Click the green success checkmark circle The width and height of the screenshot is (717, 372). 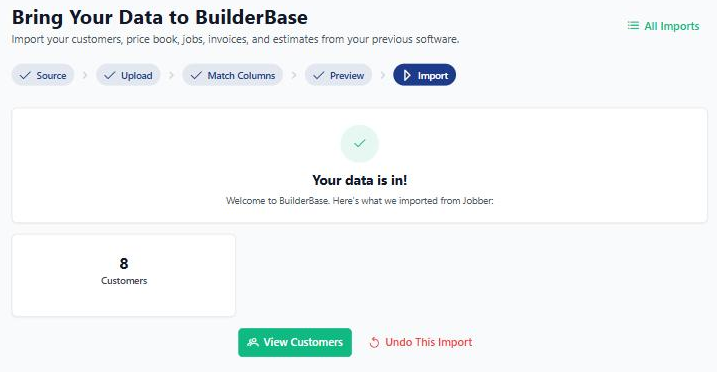[359, 143]
